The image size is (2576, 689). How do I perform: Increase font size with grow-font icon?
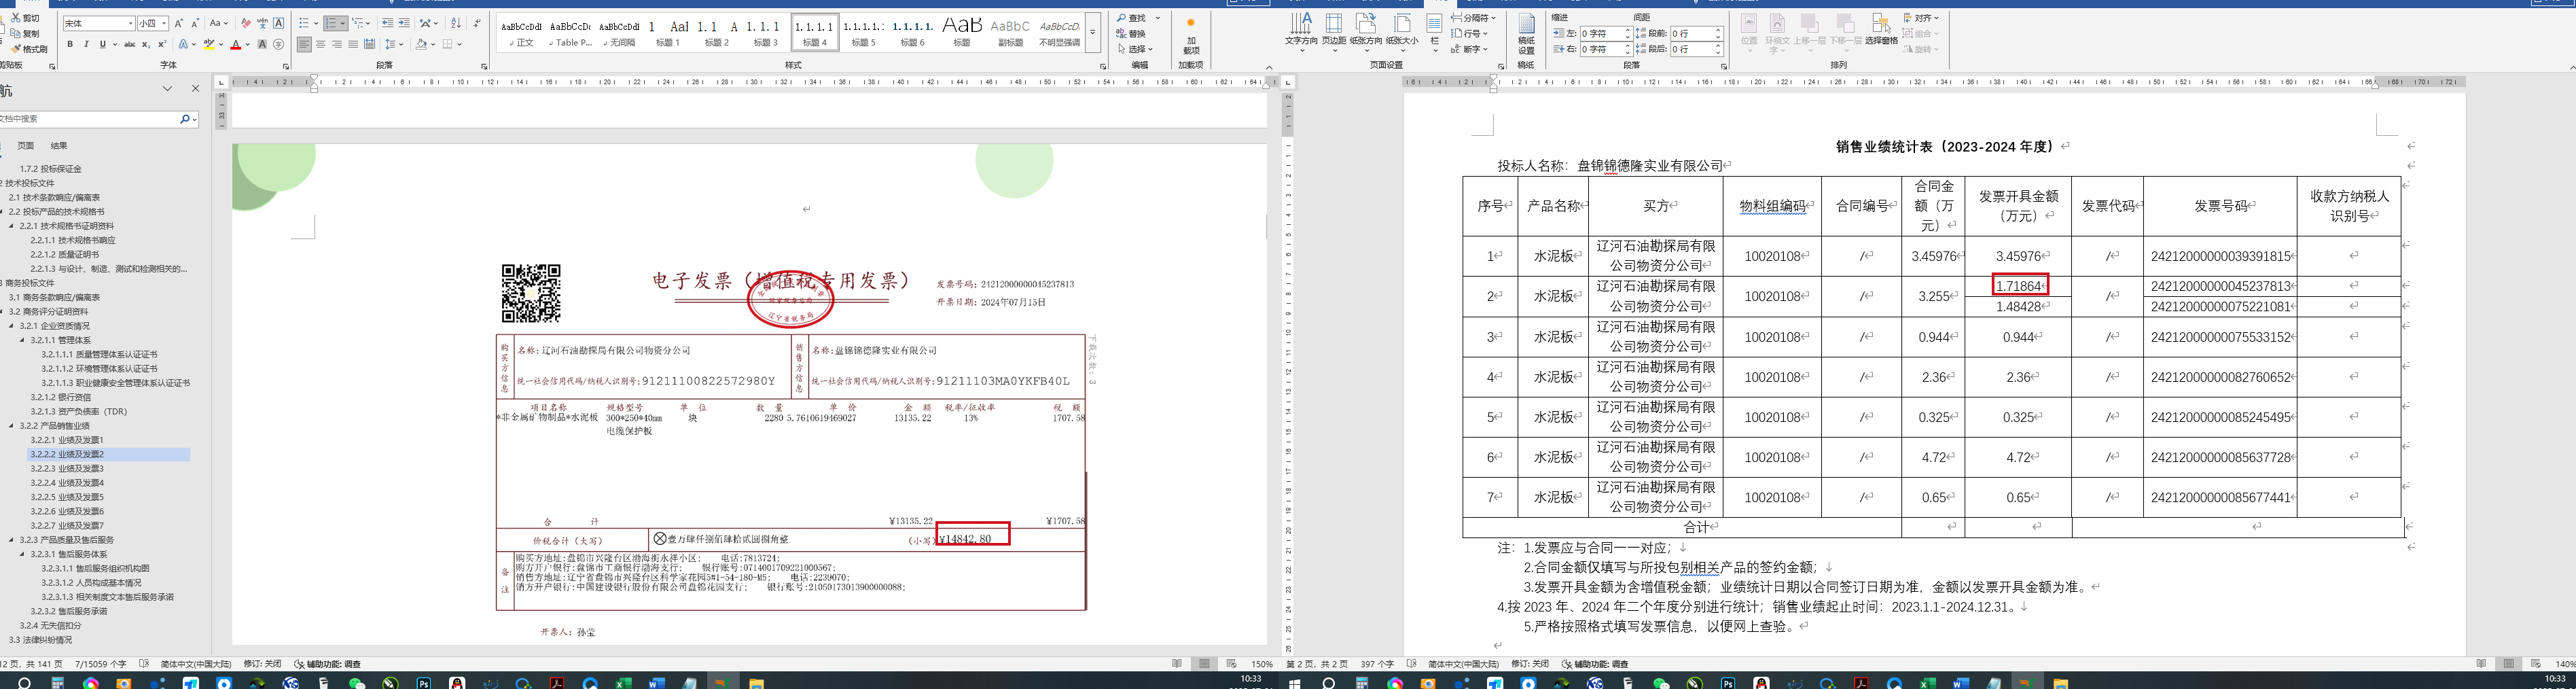point(179,23)
